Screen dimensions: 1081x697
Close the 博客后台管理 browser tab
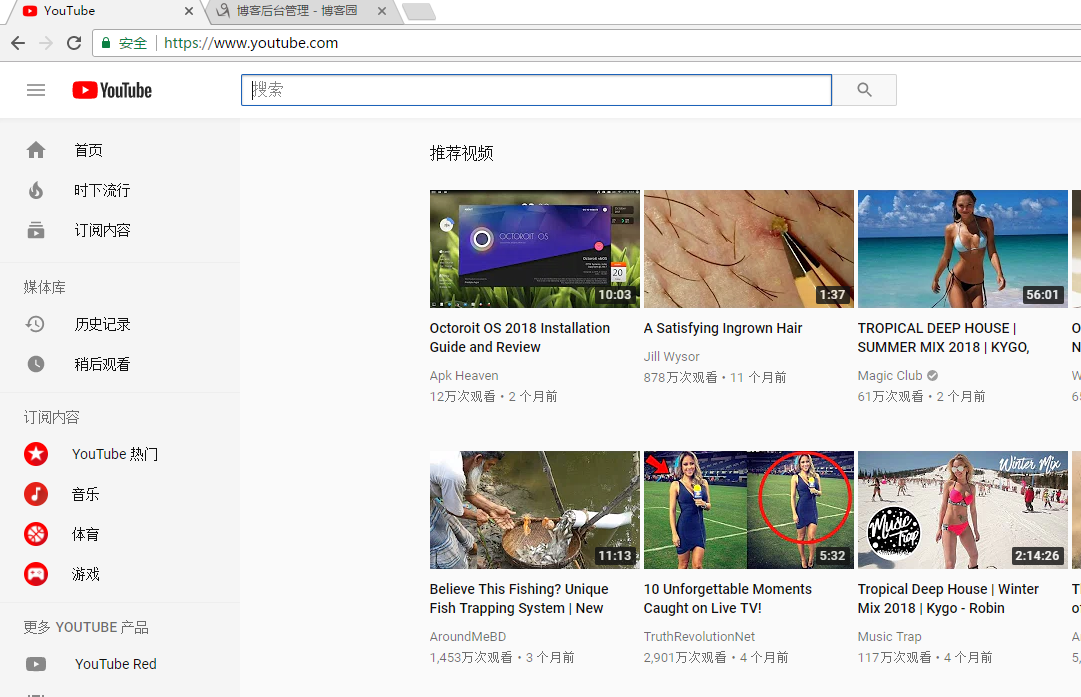[x=382, y=11]
